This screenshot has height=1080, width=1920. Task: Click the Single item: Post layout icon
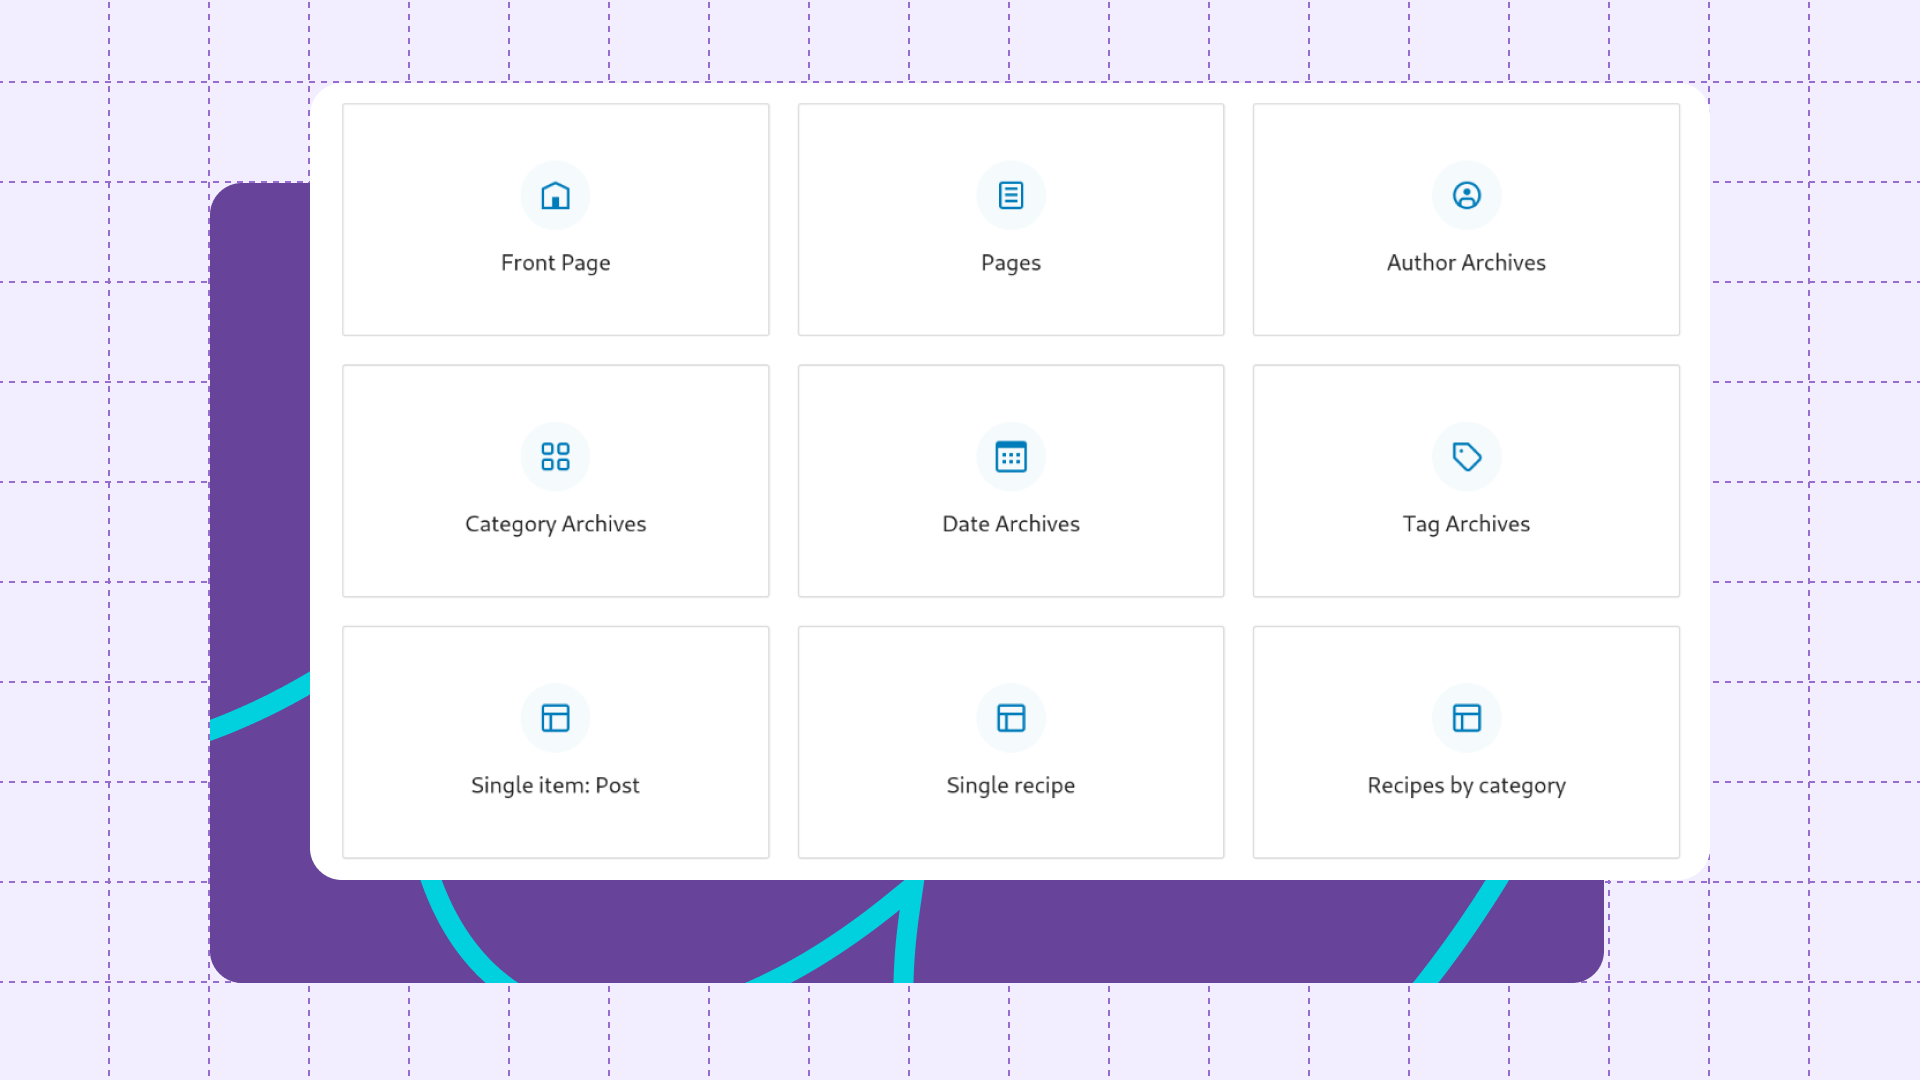tap(555, 717)
